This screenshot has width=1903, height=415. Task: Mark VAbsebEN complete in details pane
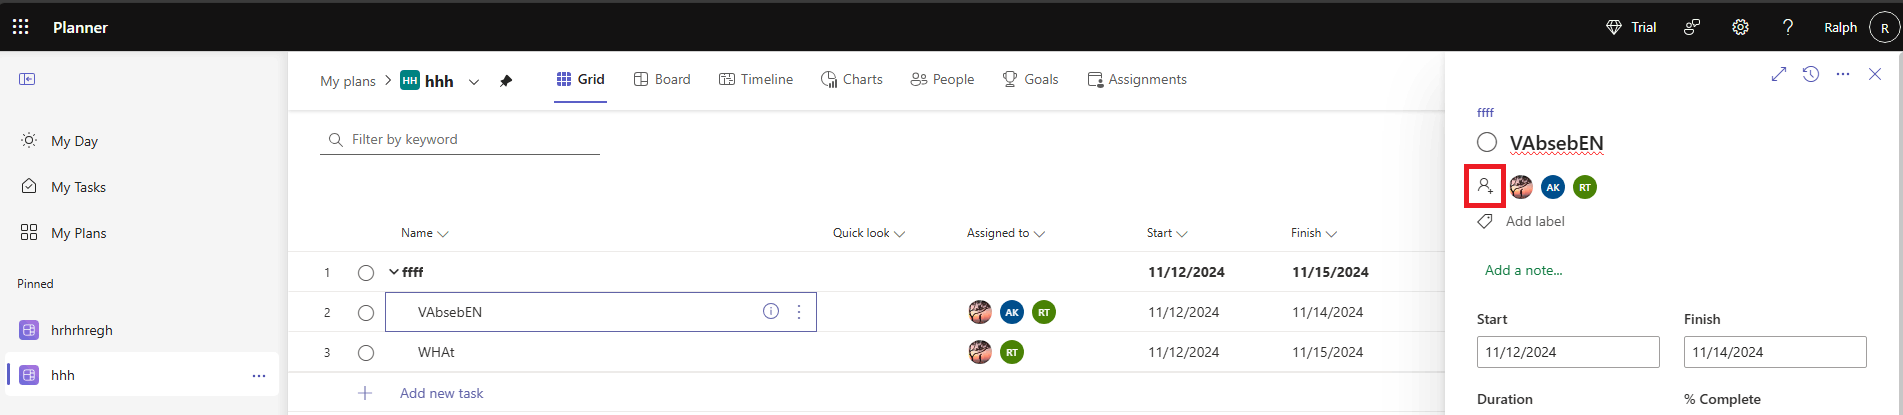coord(1487,143)
